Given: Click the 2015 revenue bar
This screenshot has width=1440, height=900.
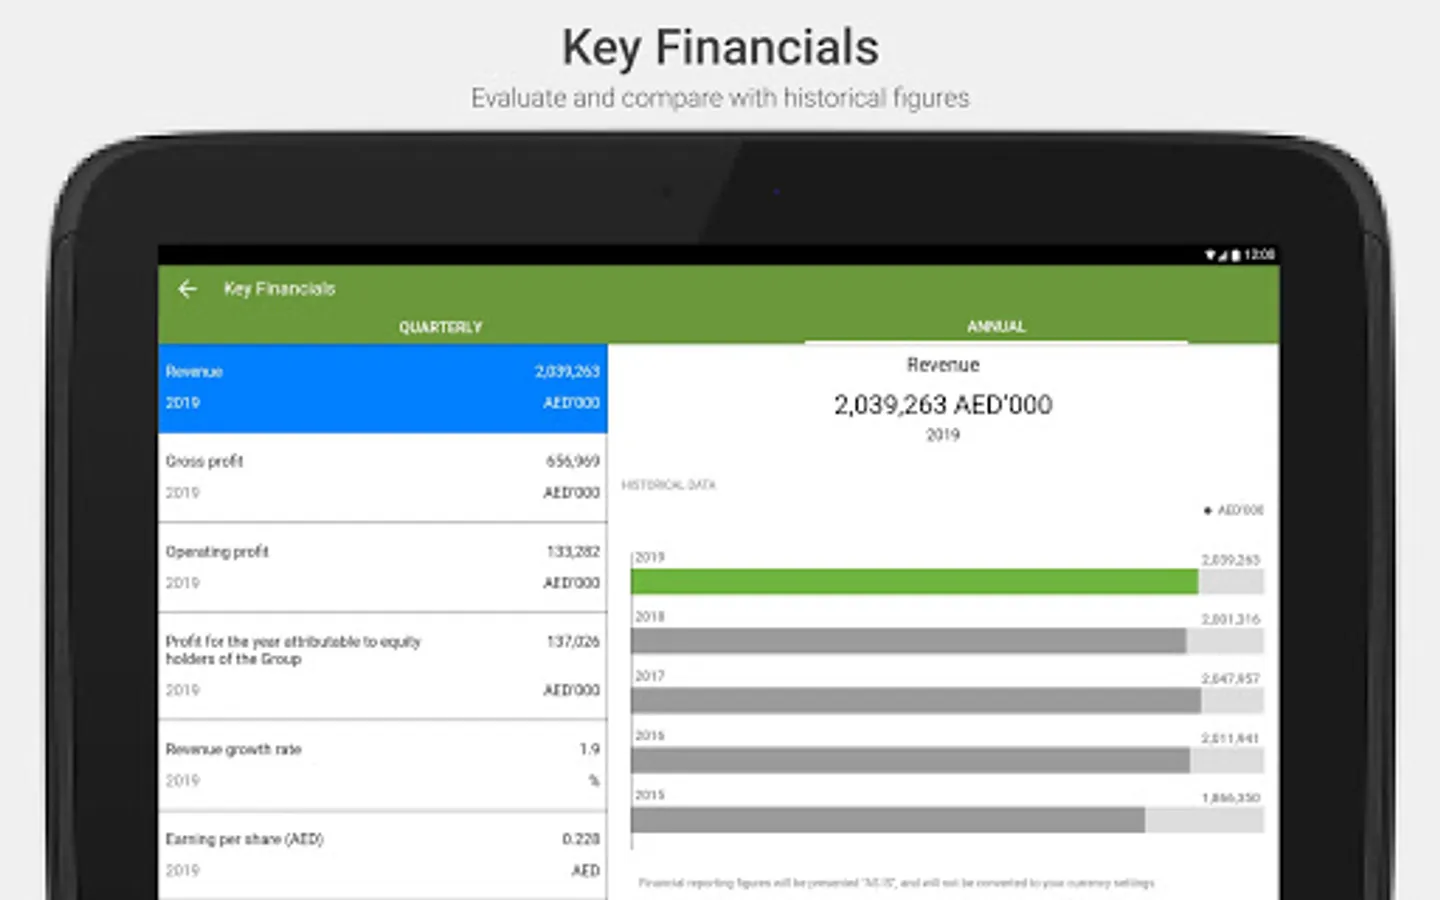Looking at the screenshot, I should (x=888, y=820).
